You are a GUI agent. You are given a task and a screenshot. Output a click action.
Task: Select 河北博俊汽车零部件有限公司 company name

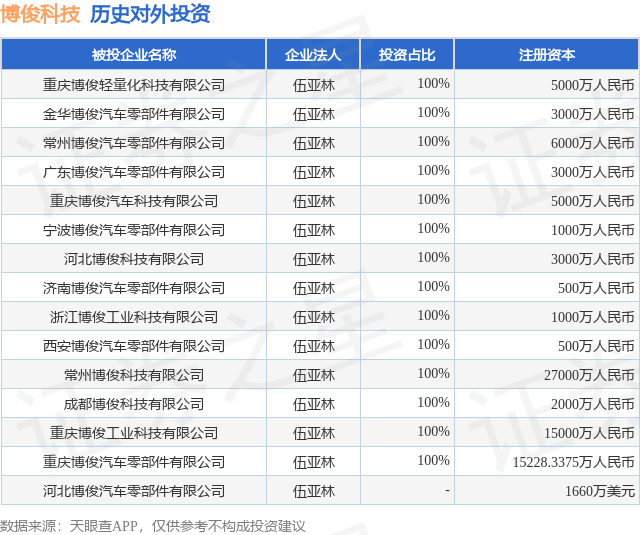click(x=134, y=491)
